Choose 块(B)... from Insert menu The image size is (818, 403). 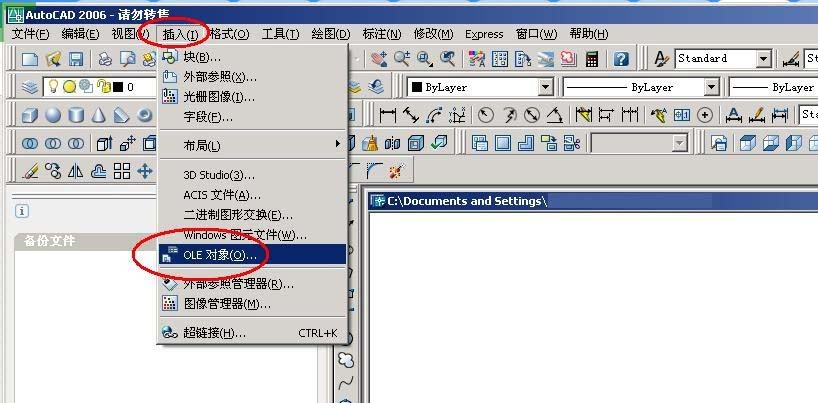[x=252, y=57]
